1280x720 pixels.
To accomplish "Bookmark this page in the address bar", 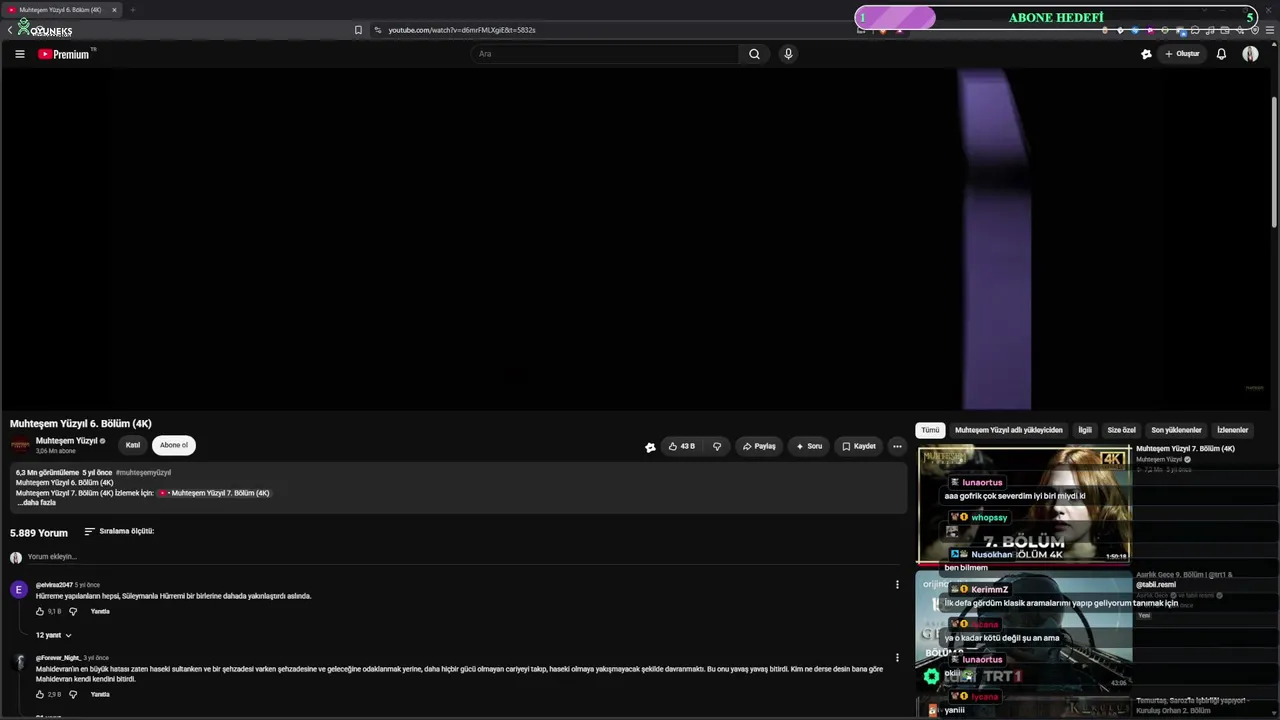I will point(358,30).
